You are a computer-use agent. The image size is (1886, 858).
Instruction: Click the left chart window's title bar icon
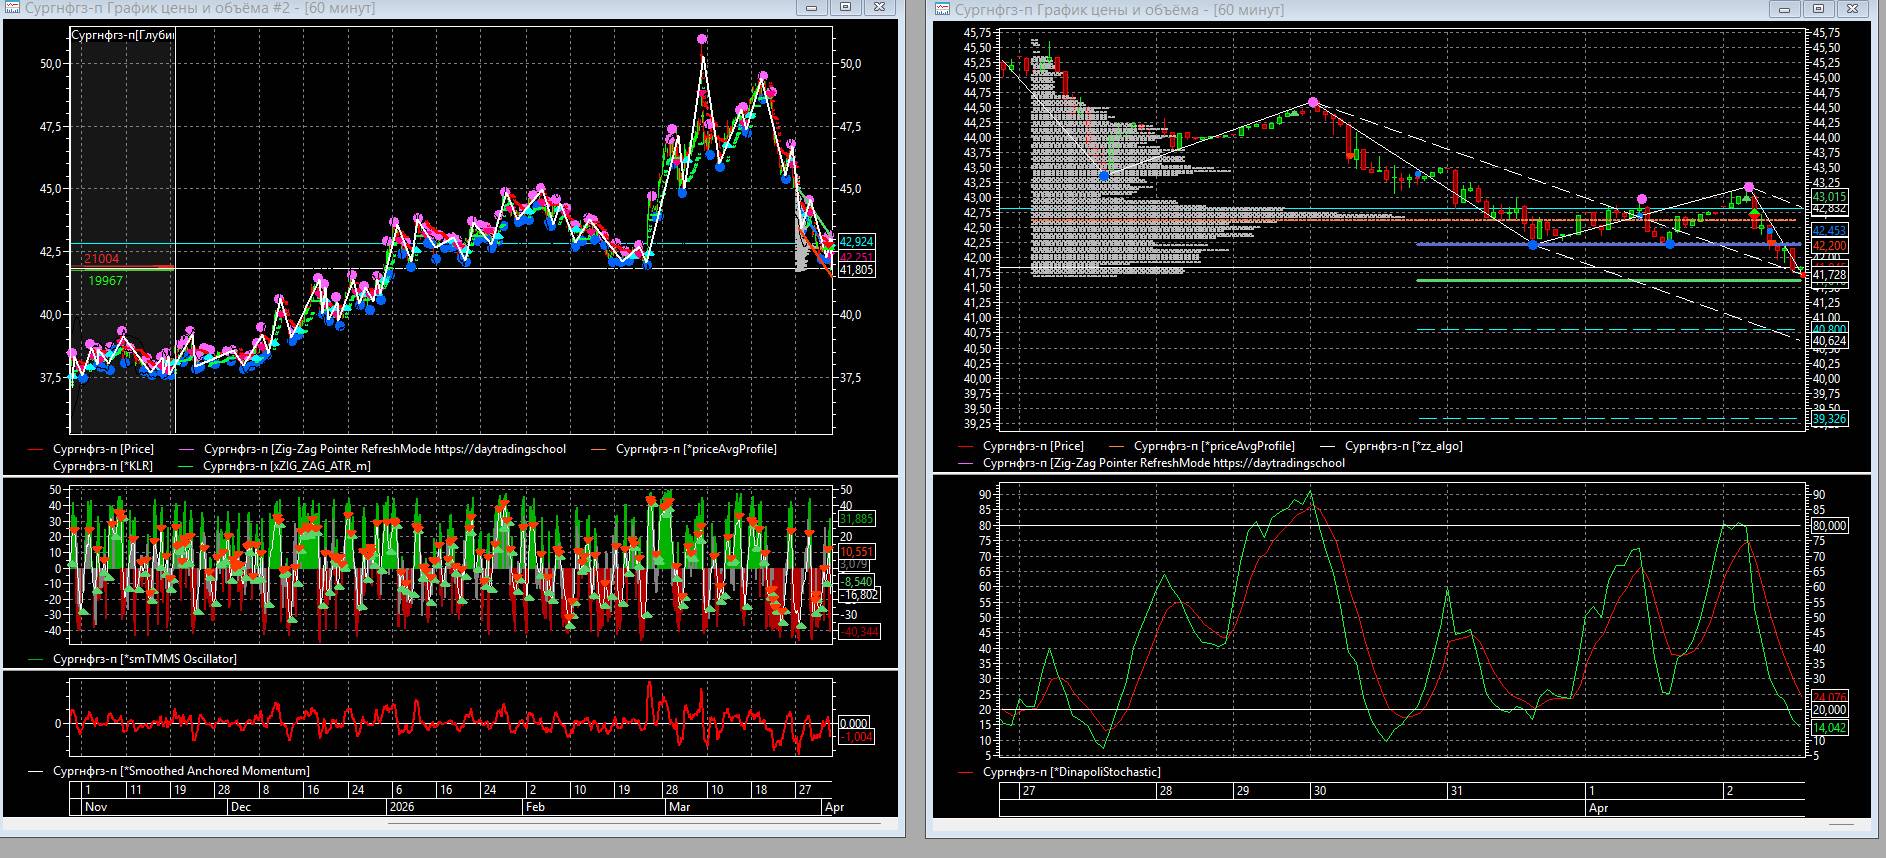14,8
